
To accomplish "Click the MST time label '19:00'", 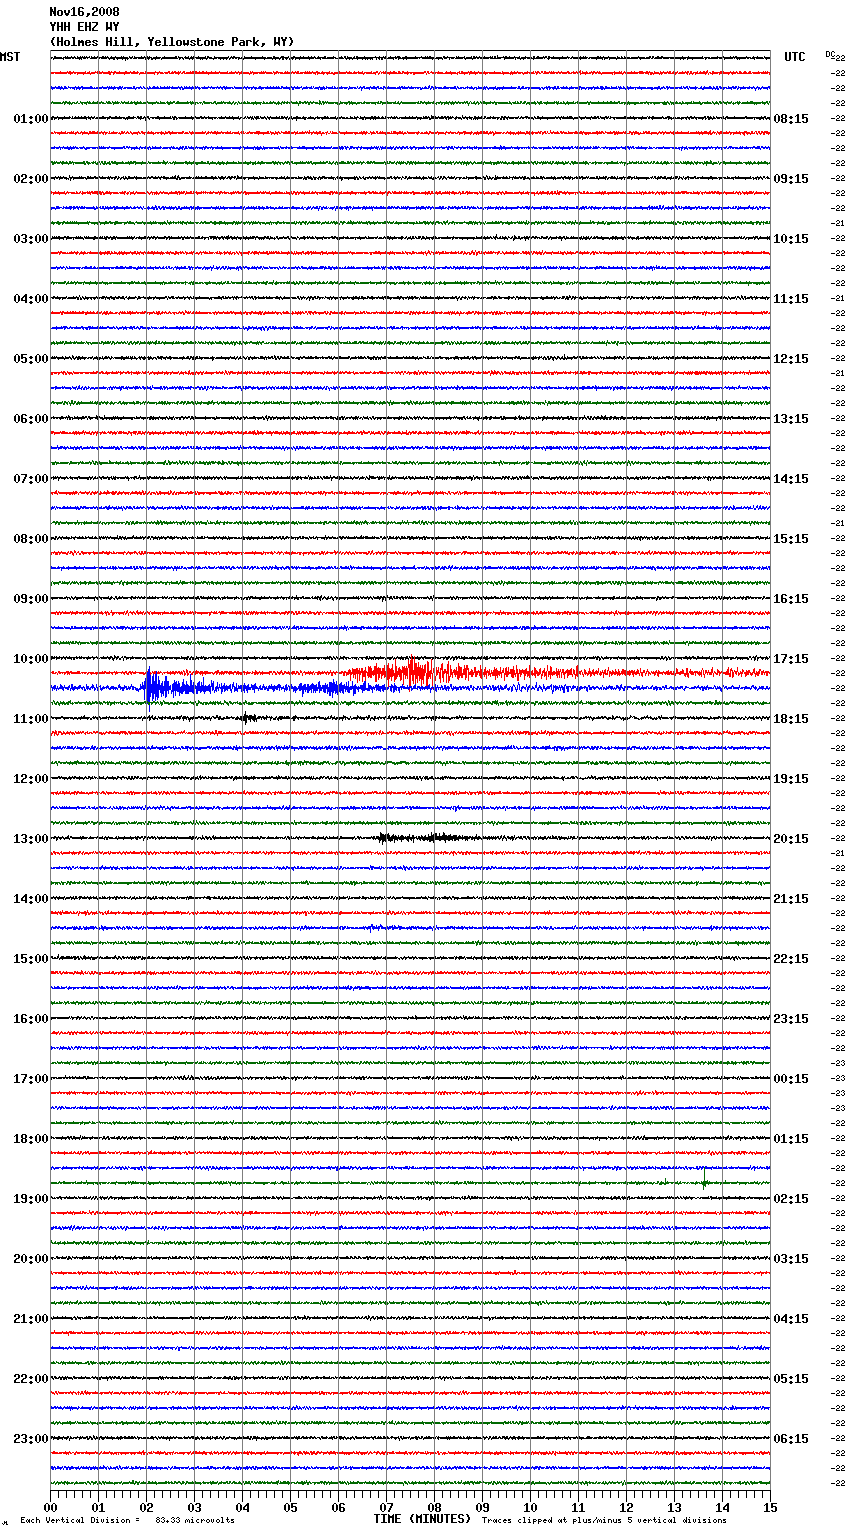I will coord(31,1199).
